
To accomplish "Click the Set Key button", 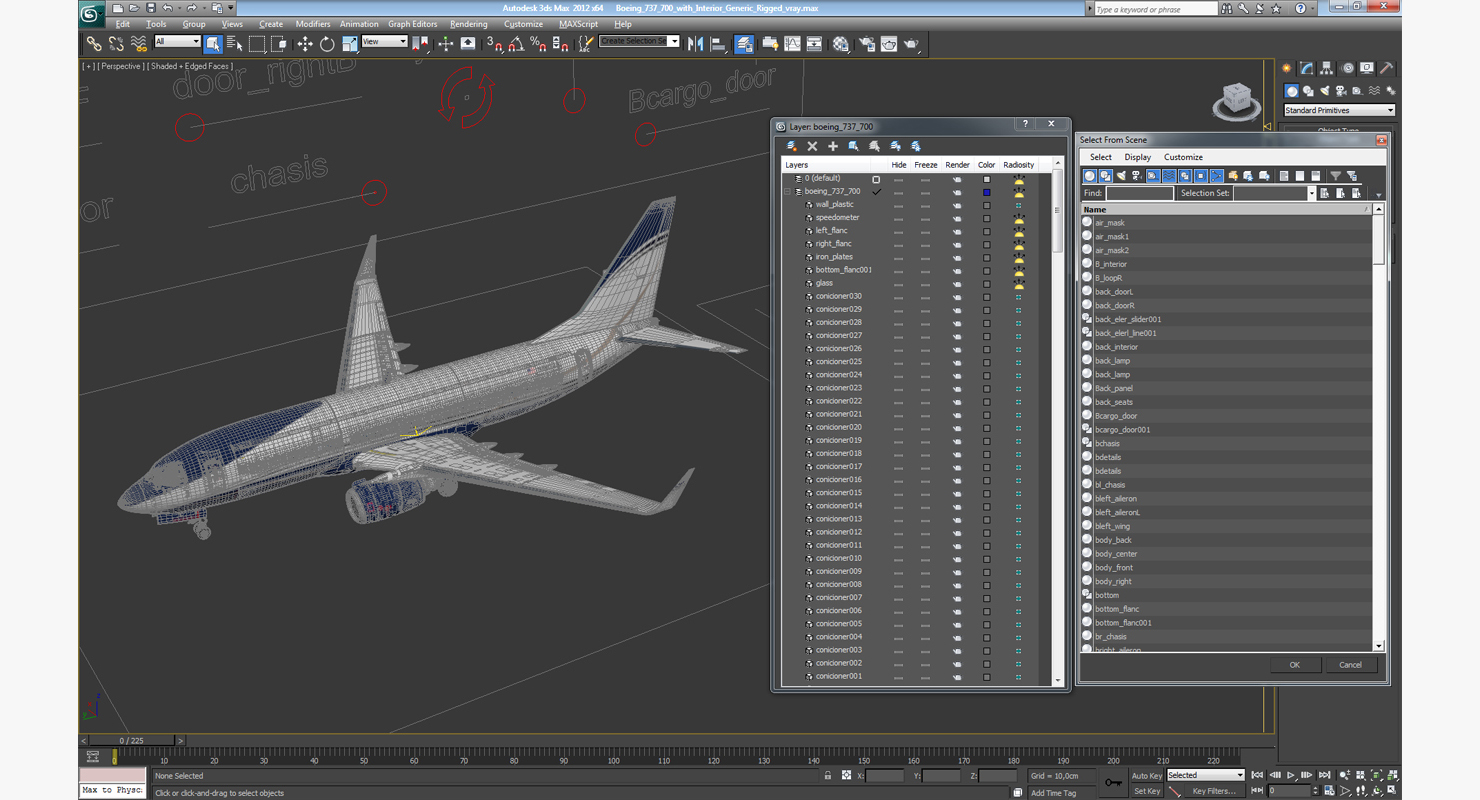I will [1147, 791].
